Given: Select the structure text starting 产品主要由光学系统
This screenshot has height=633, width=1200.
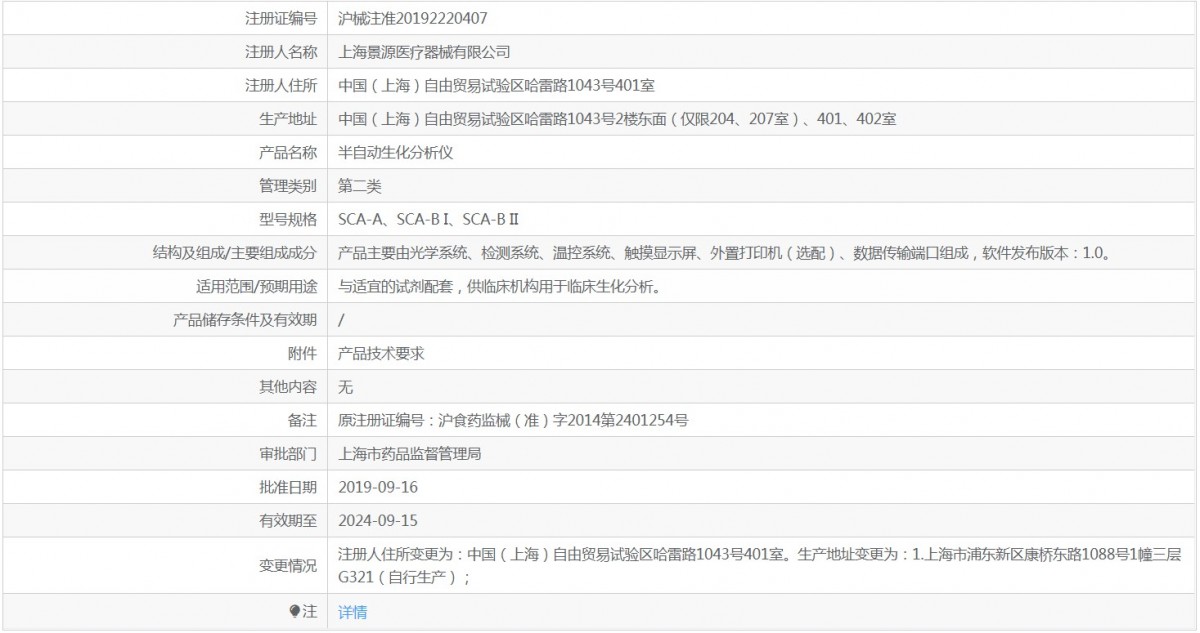Looking at the screenshot, I should [x=724, y=253].
